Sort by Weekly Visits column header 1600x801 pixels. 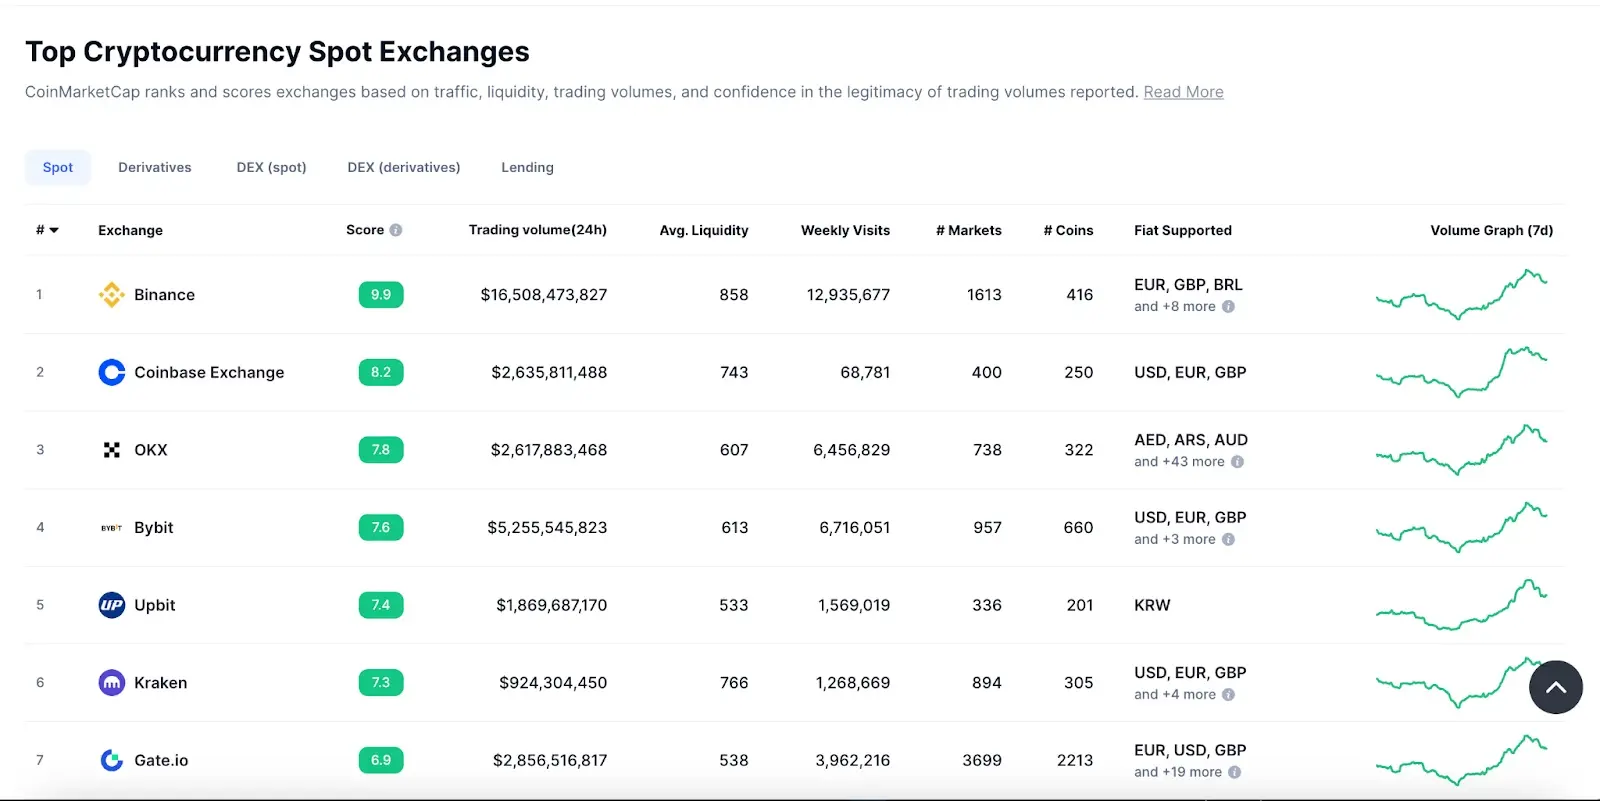pyautogui.click(x=845, y=230)
